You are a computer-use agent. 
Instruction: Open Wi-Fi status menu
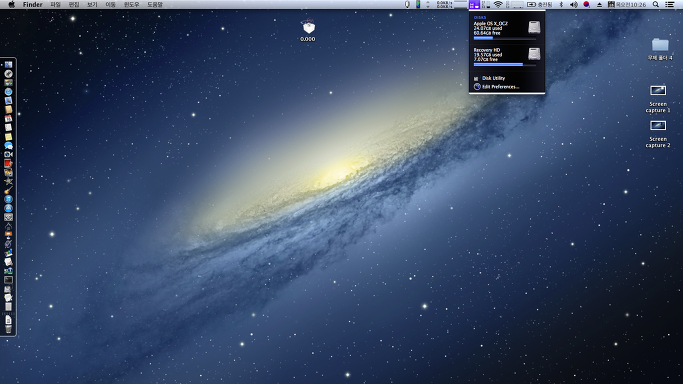point(498,4)
